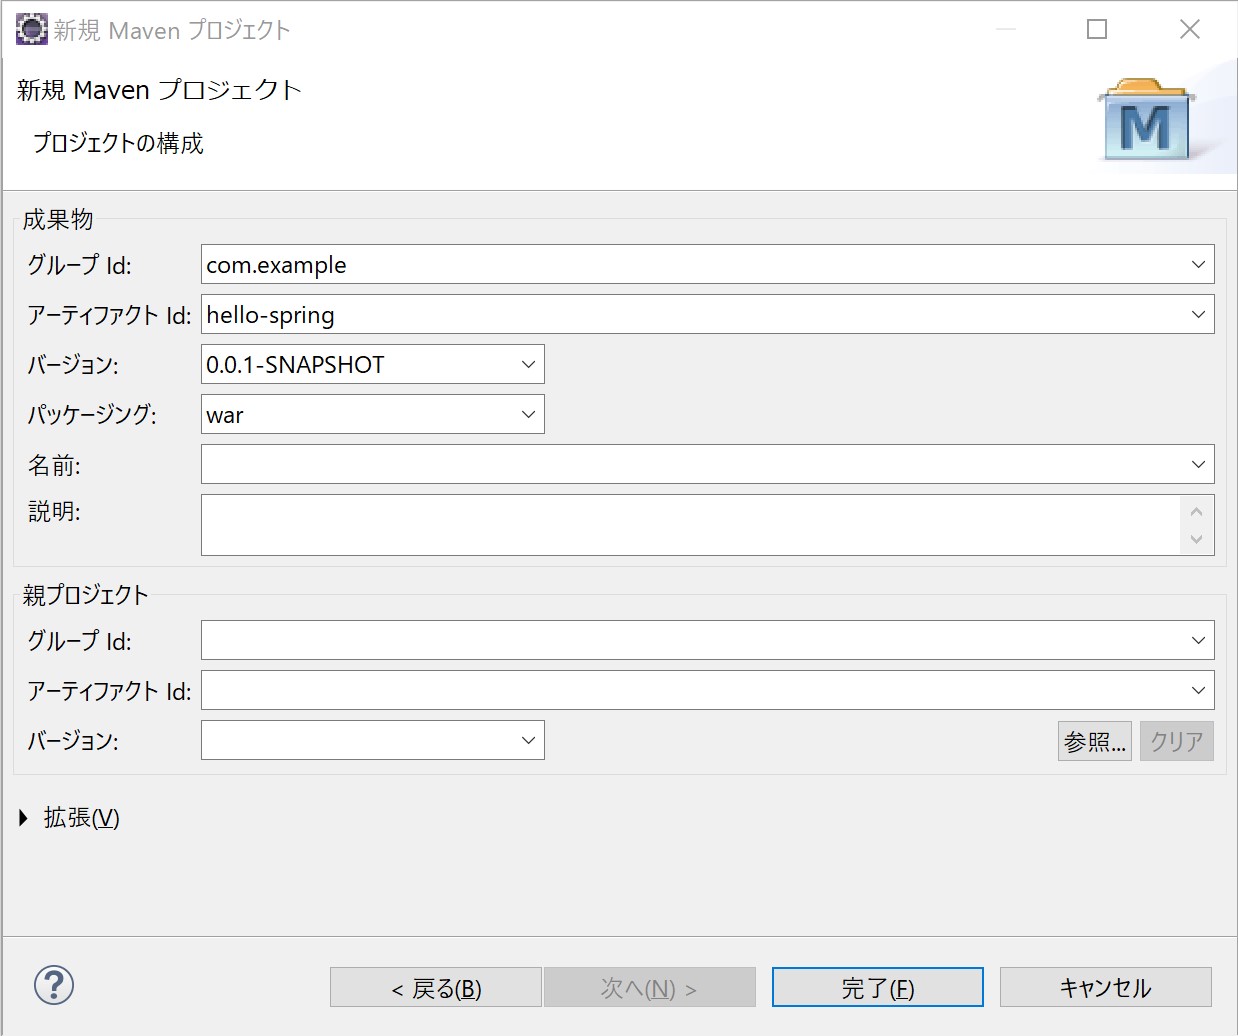Click the description scroll down arrow
The image size is (1238, 1036).
click(x=1197, y=540)
